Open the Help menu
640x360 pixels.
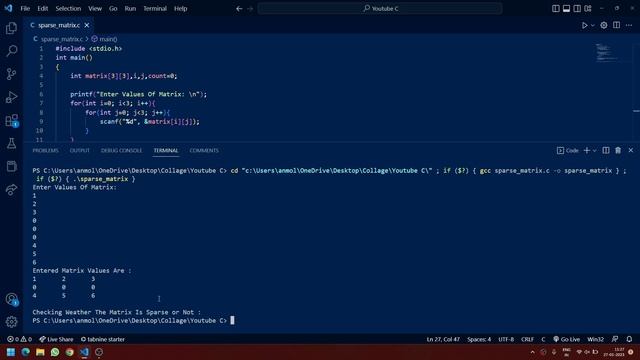point(180,9)
